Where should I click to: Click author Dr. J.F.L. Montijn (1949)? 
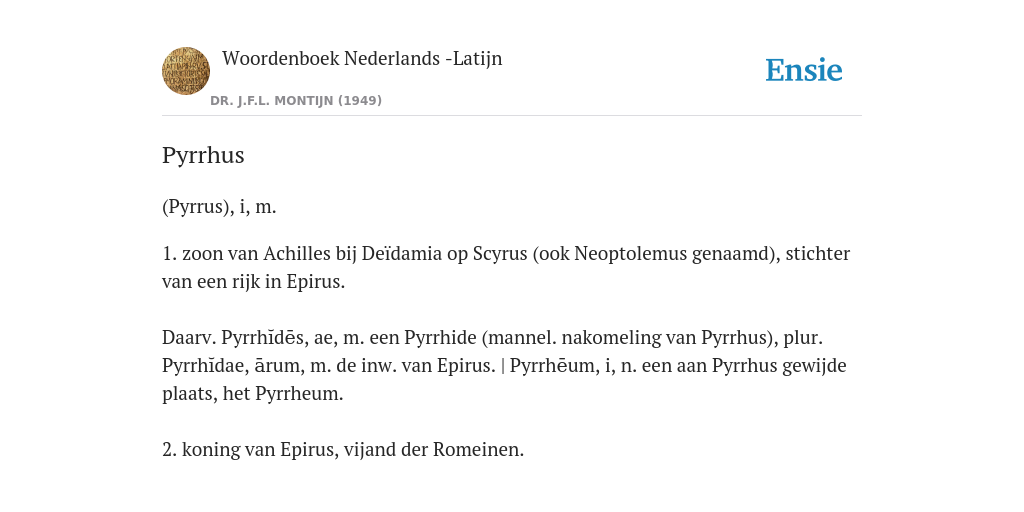pyautogui.click(x=296, y=101)
